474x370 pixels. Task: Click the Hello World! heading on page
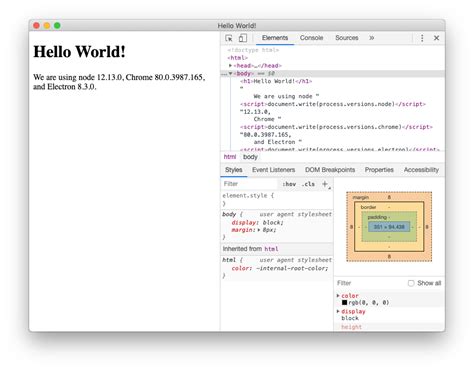(79, 52)
